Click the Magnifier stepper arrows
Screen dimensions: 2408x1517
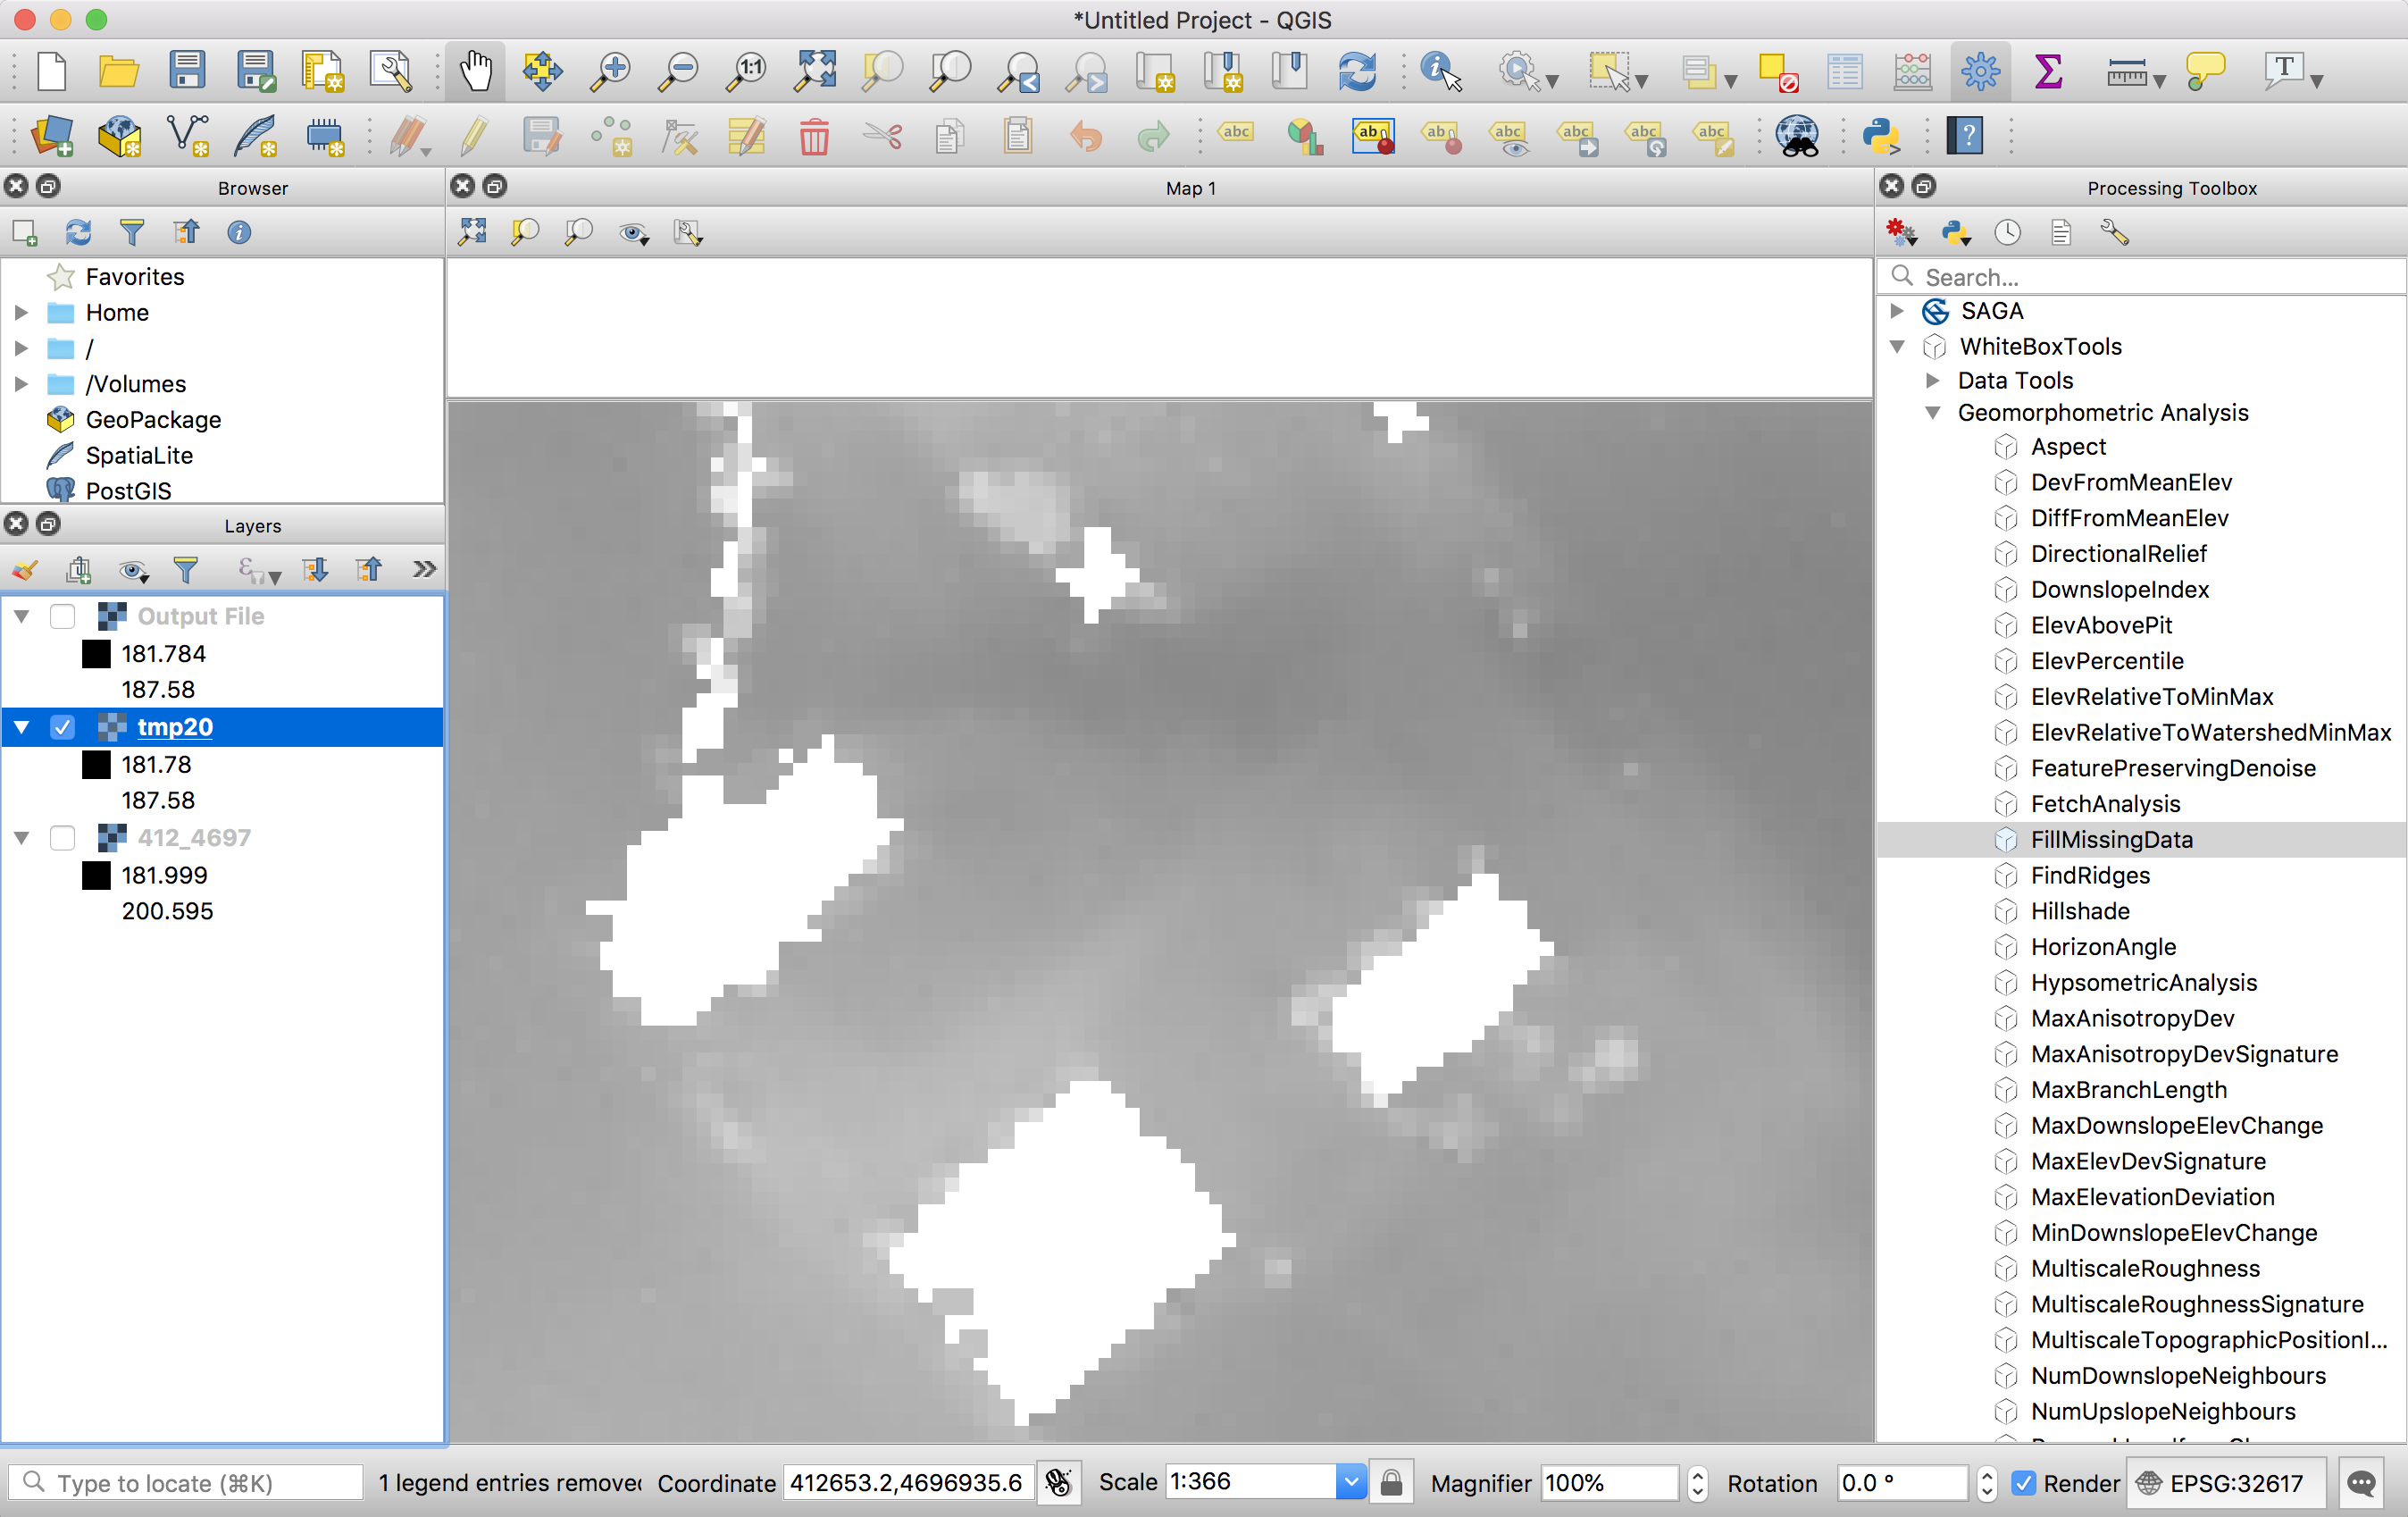point(1697,1483)
